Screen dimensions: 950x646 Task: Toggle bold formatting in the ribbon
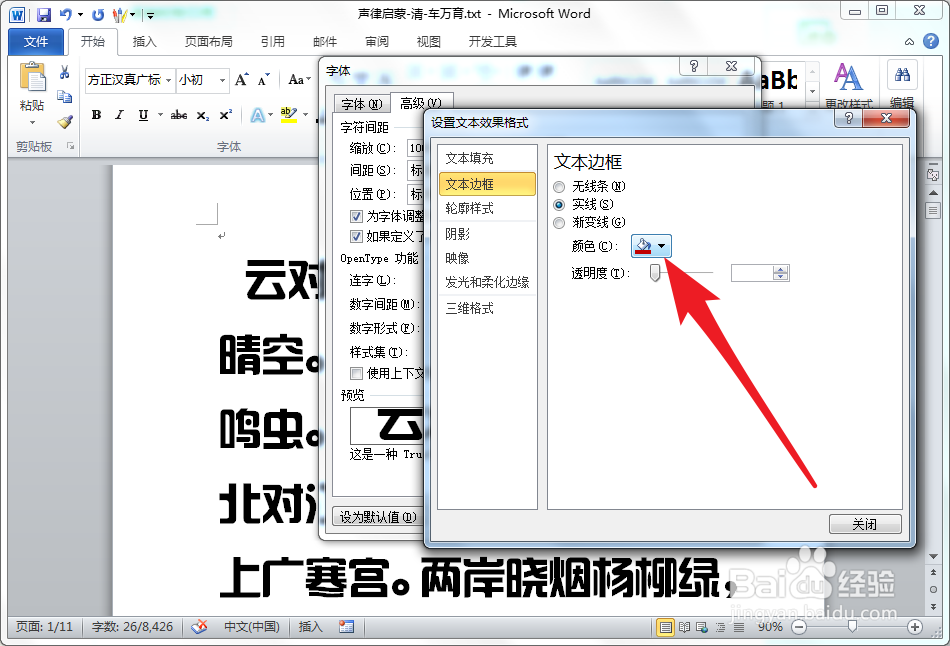tap(95, 115)
